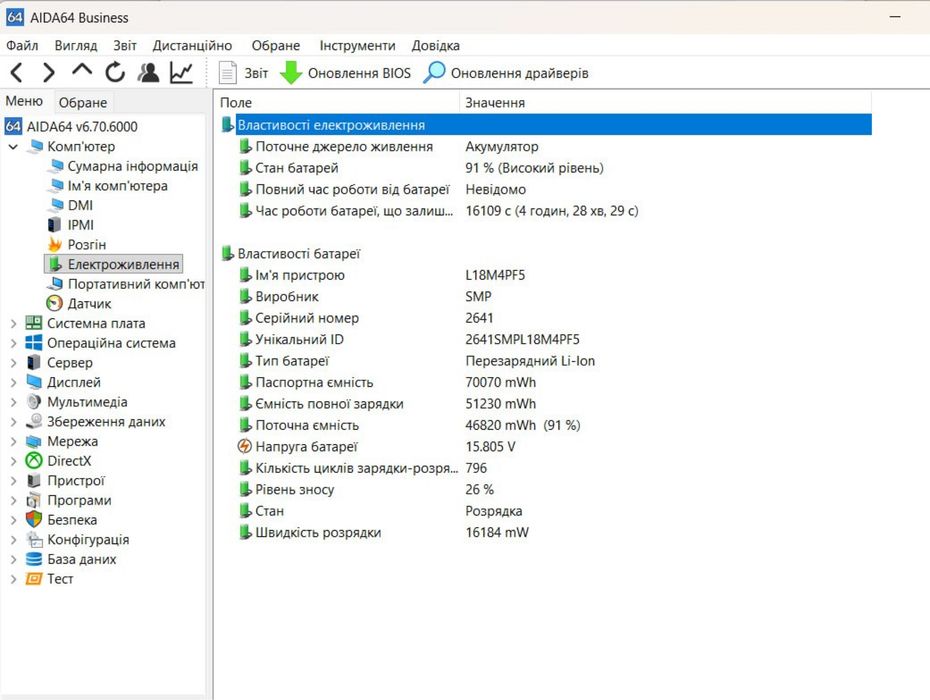
Task: Select IPMI item in tree
Action: [80, 225]
